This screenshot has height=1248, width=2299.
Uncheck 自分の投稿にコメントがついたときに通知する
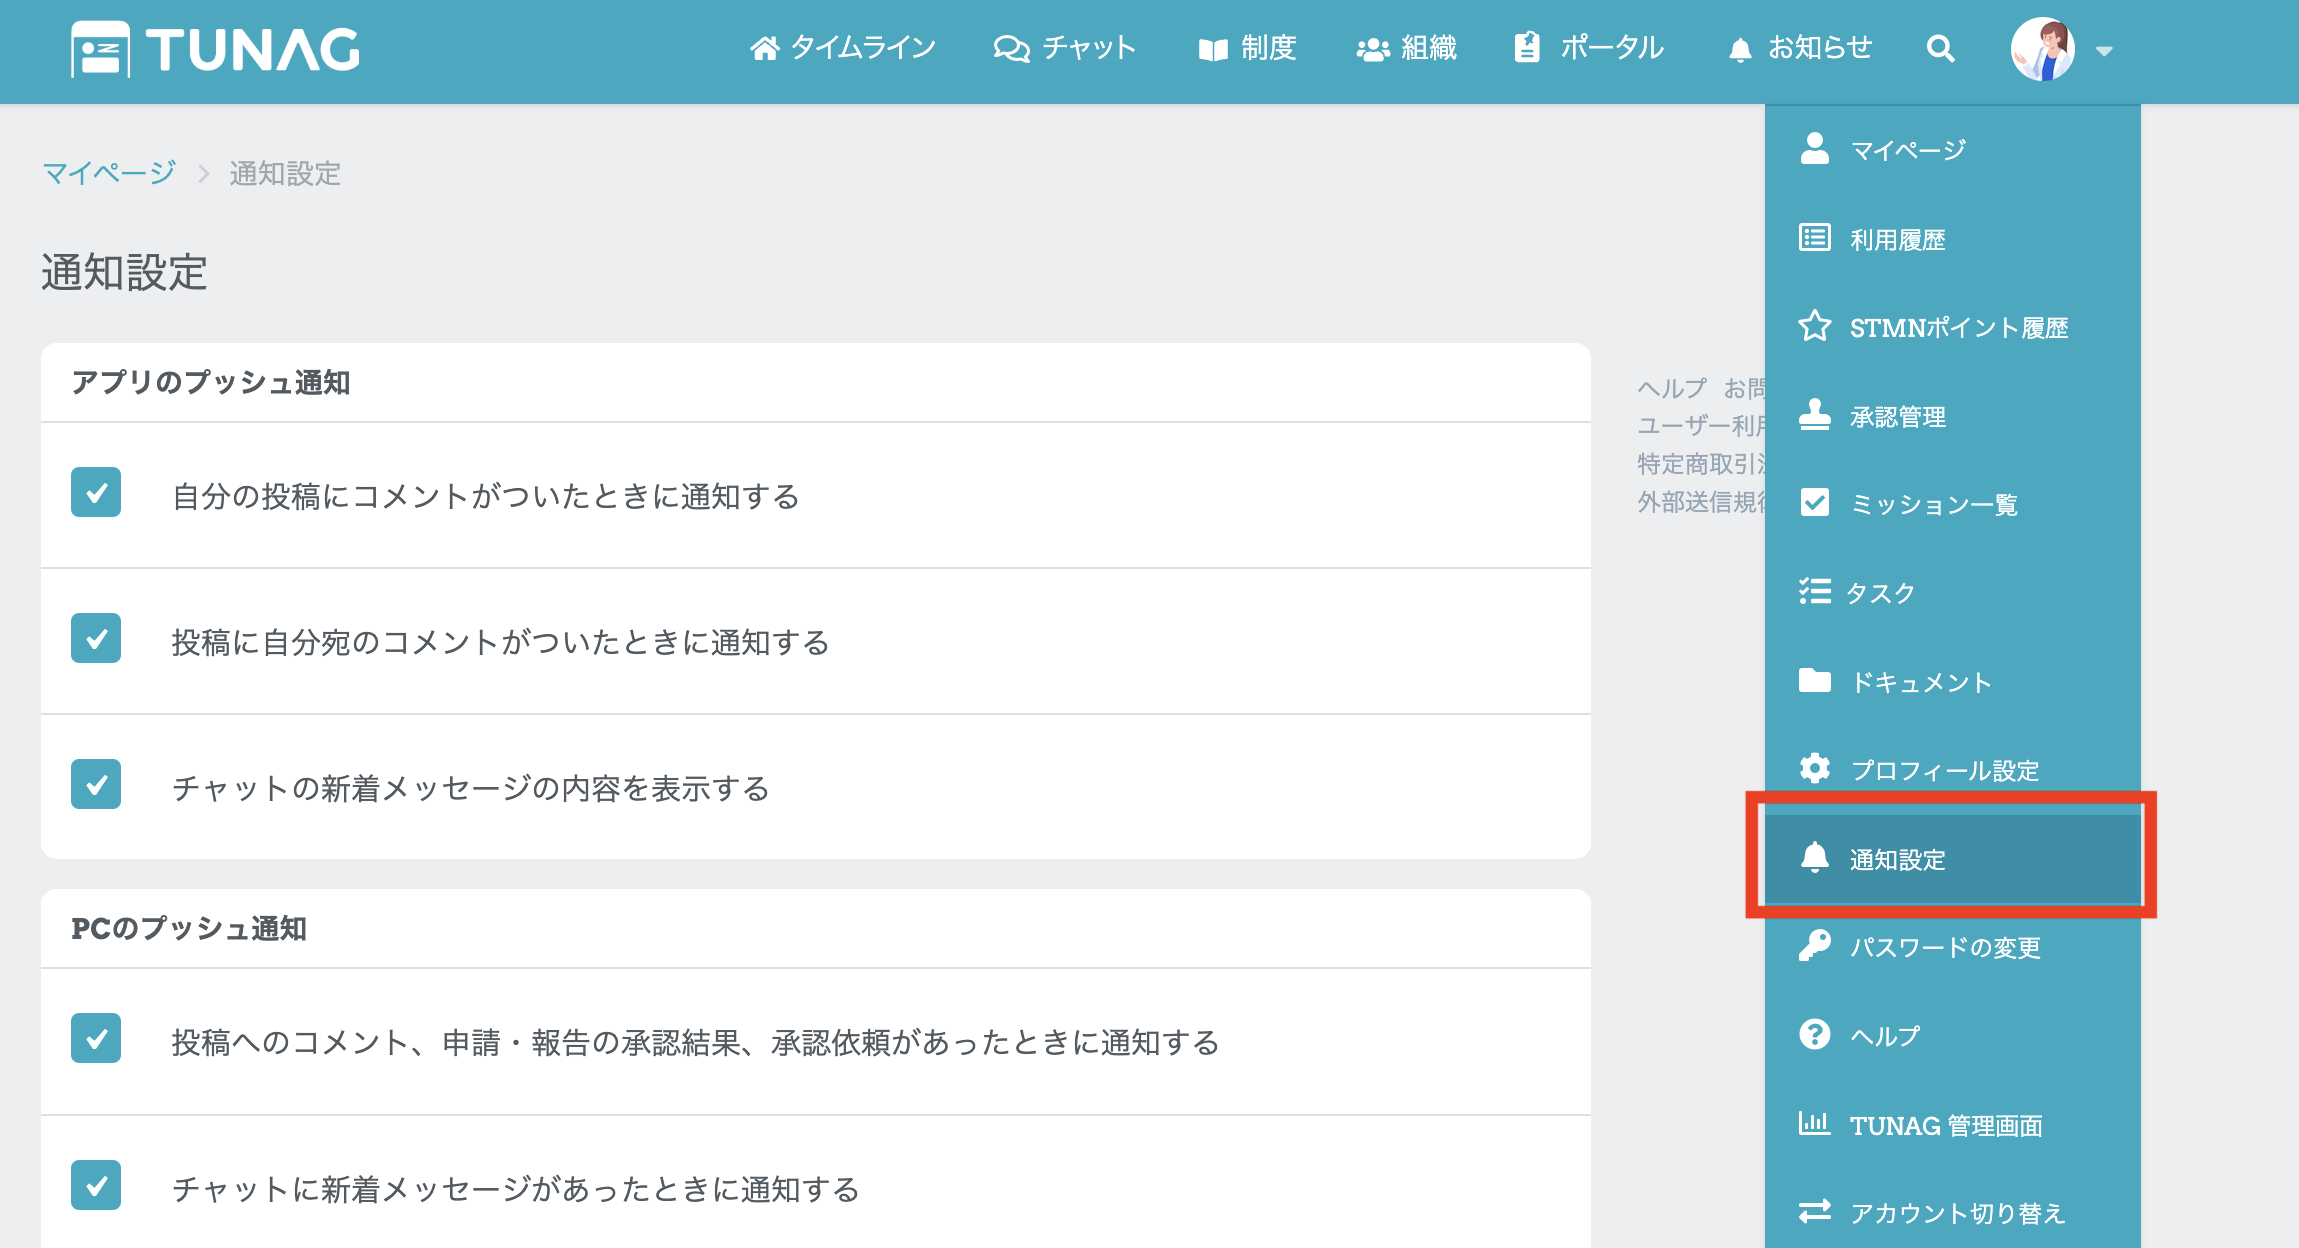coord(96,492)
